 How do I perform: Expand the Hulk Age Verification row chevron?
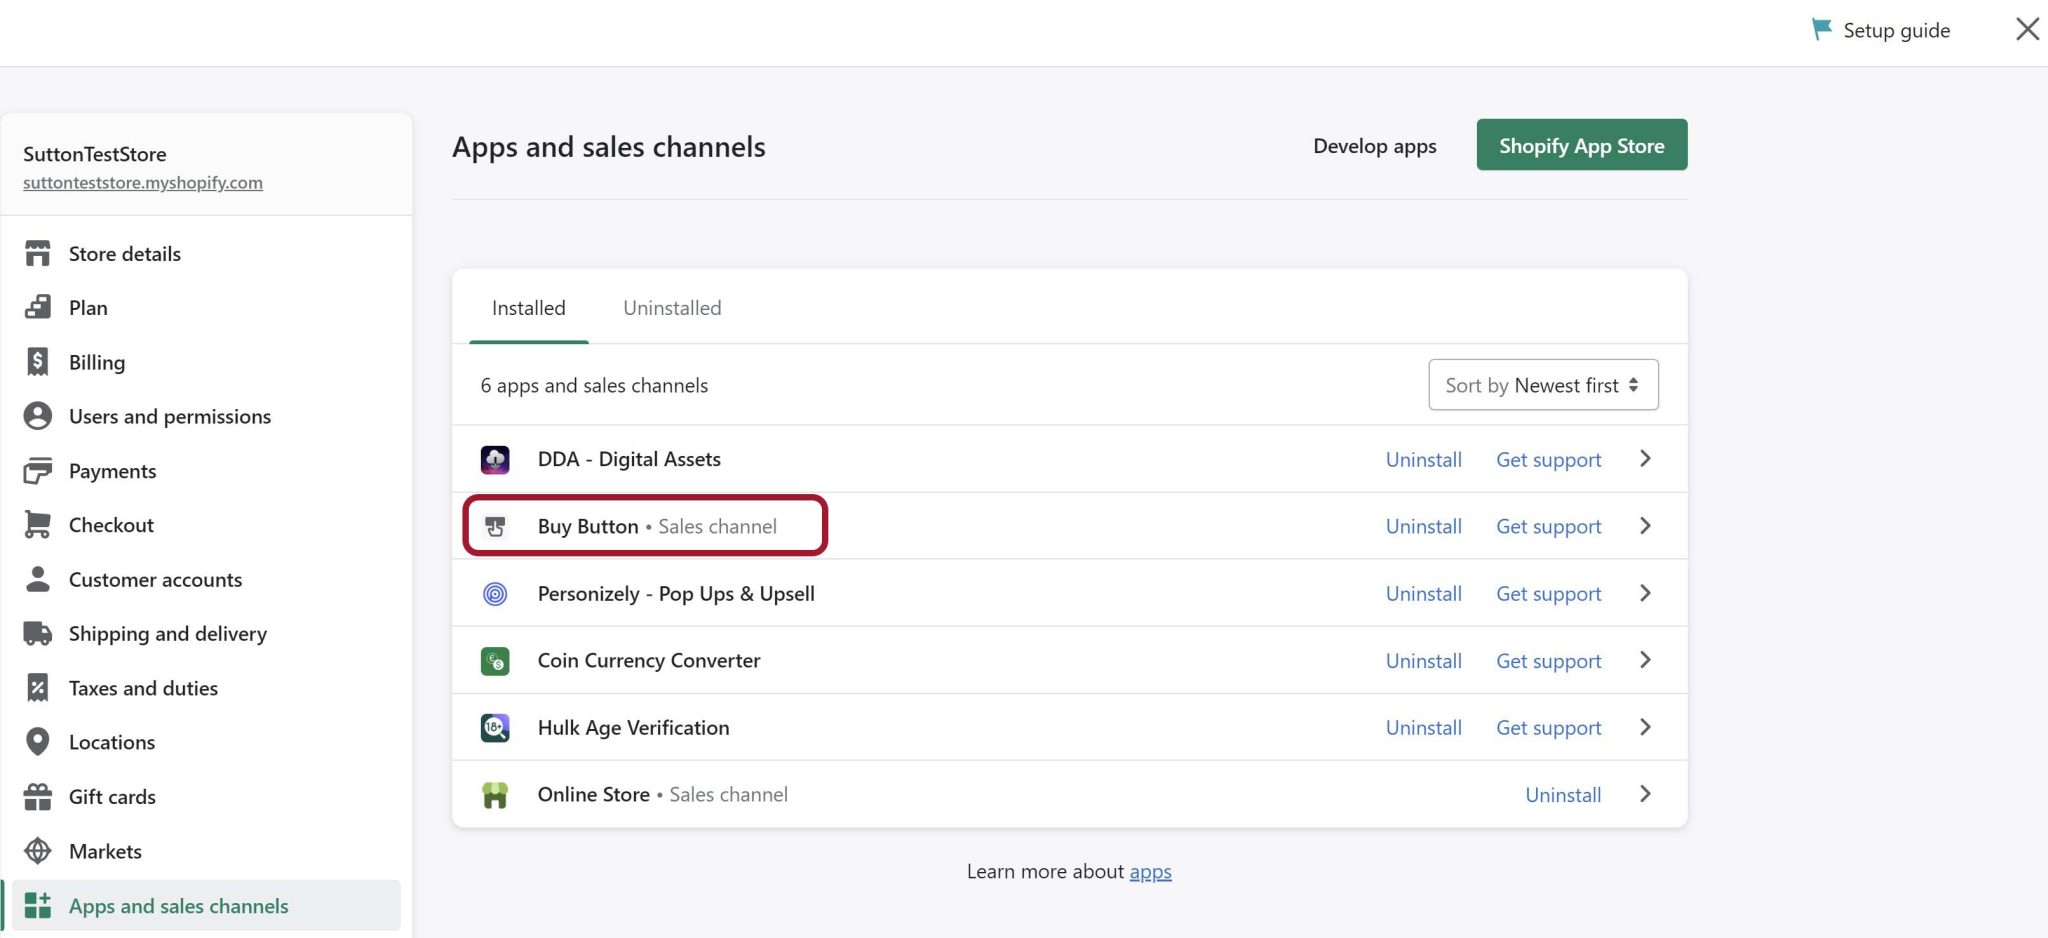pyautogui.click(x=1645, y=727)
